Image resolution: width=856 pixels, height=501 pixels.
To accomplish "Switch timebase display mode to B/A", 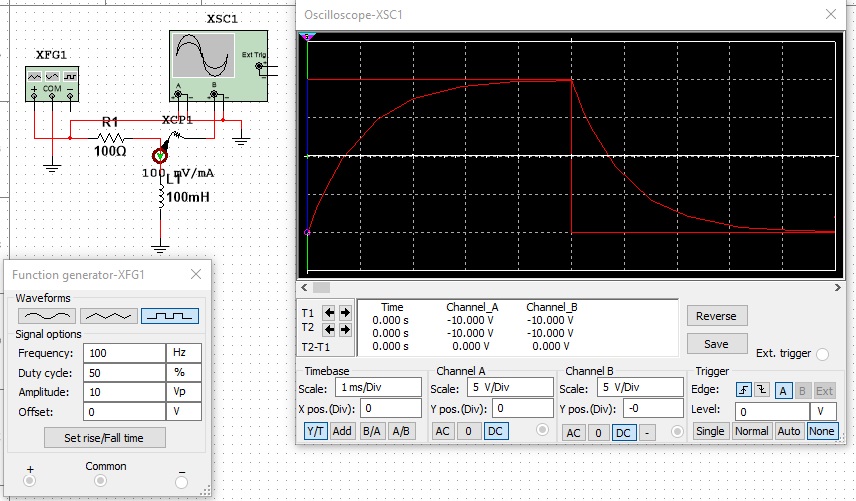I will (x=372, y=431).
